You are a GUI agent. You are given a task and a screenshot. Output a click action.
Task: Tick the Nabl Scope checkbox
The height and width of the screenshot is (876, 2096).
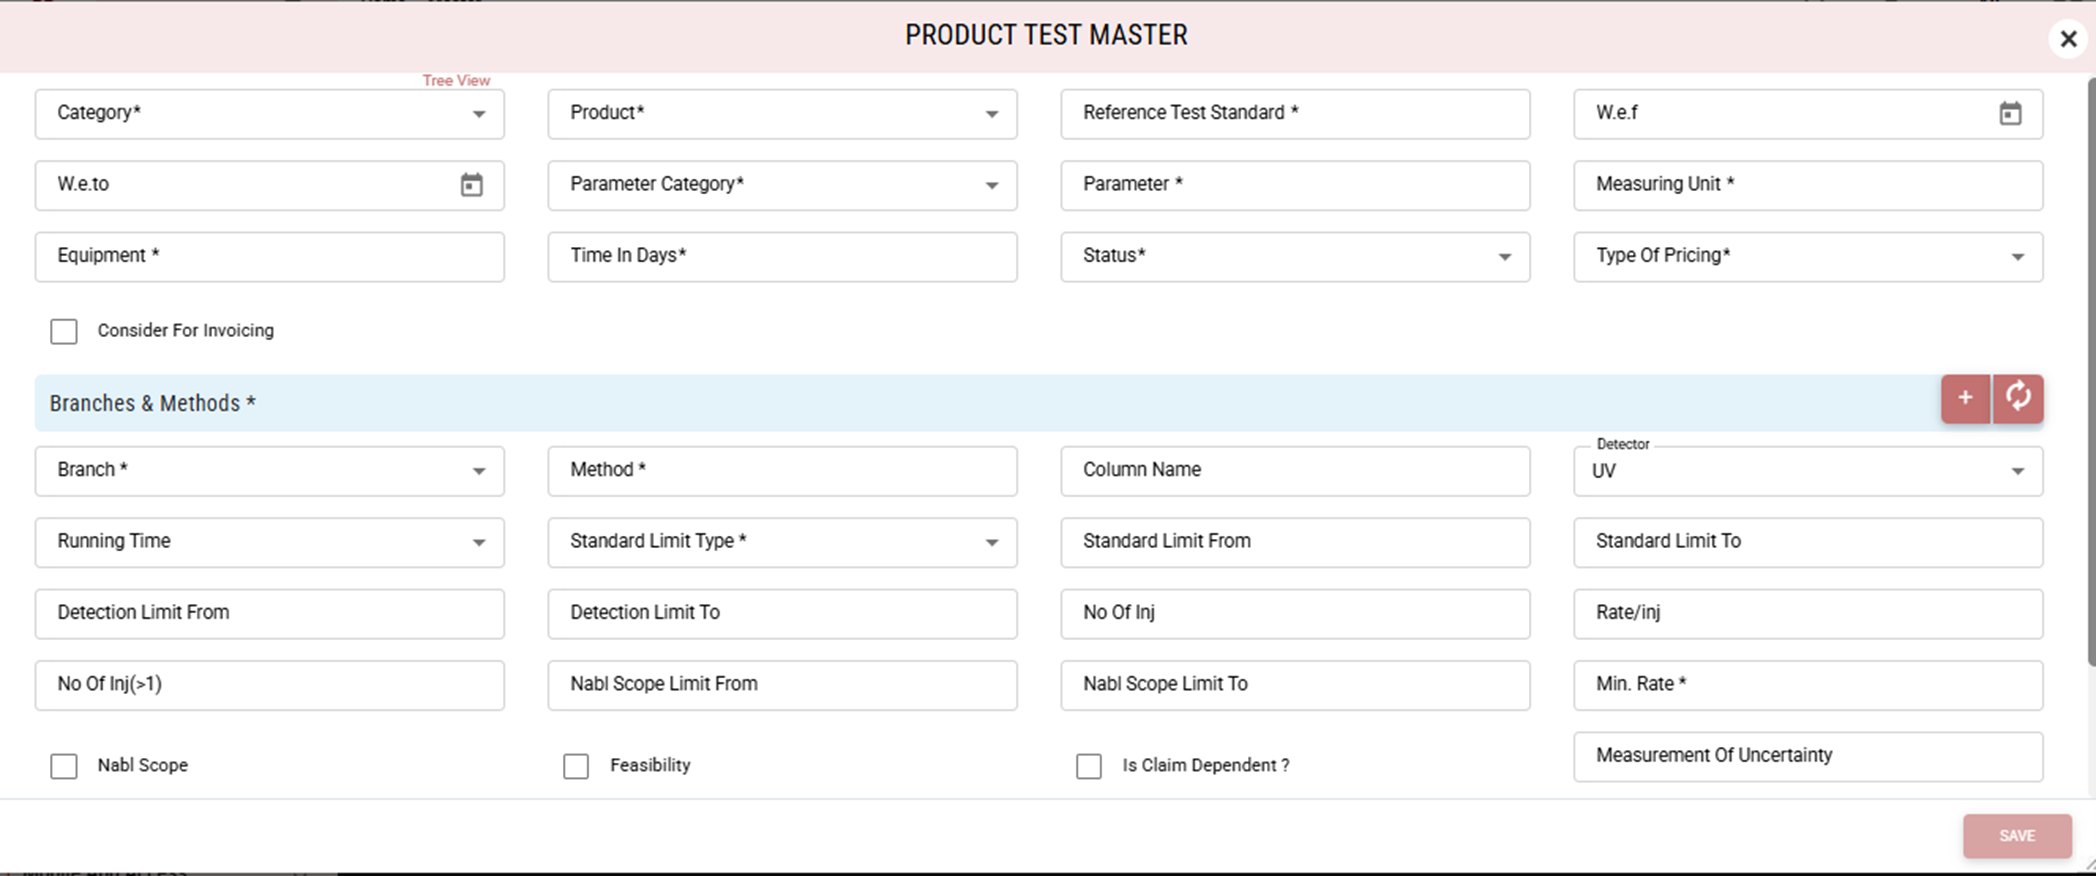tap(64, 766)
